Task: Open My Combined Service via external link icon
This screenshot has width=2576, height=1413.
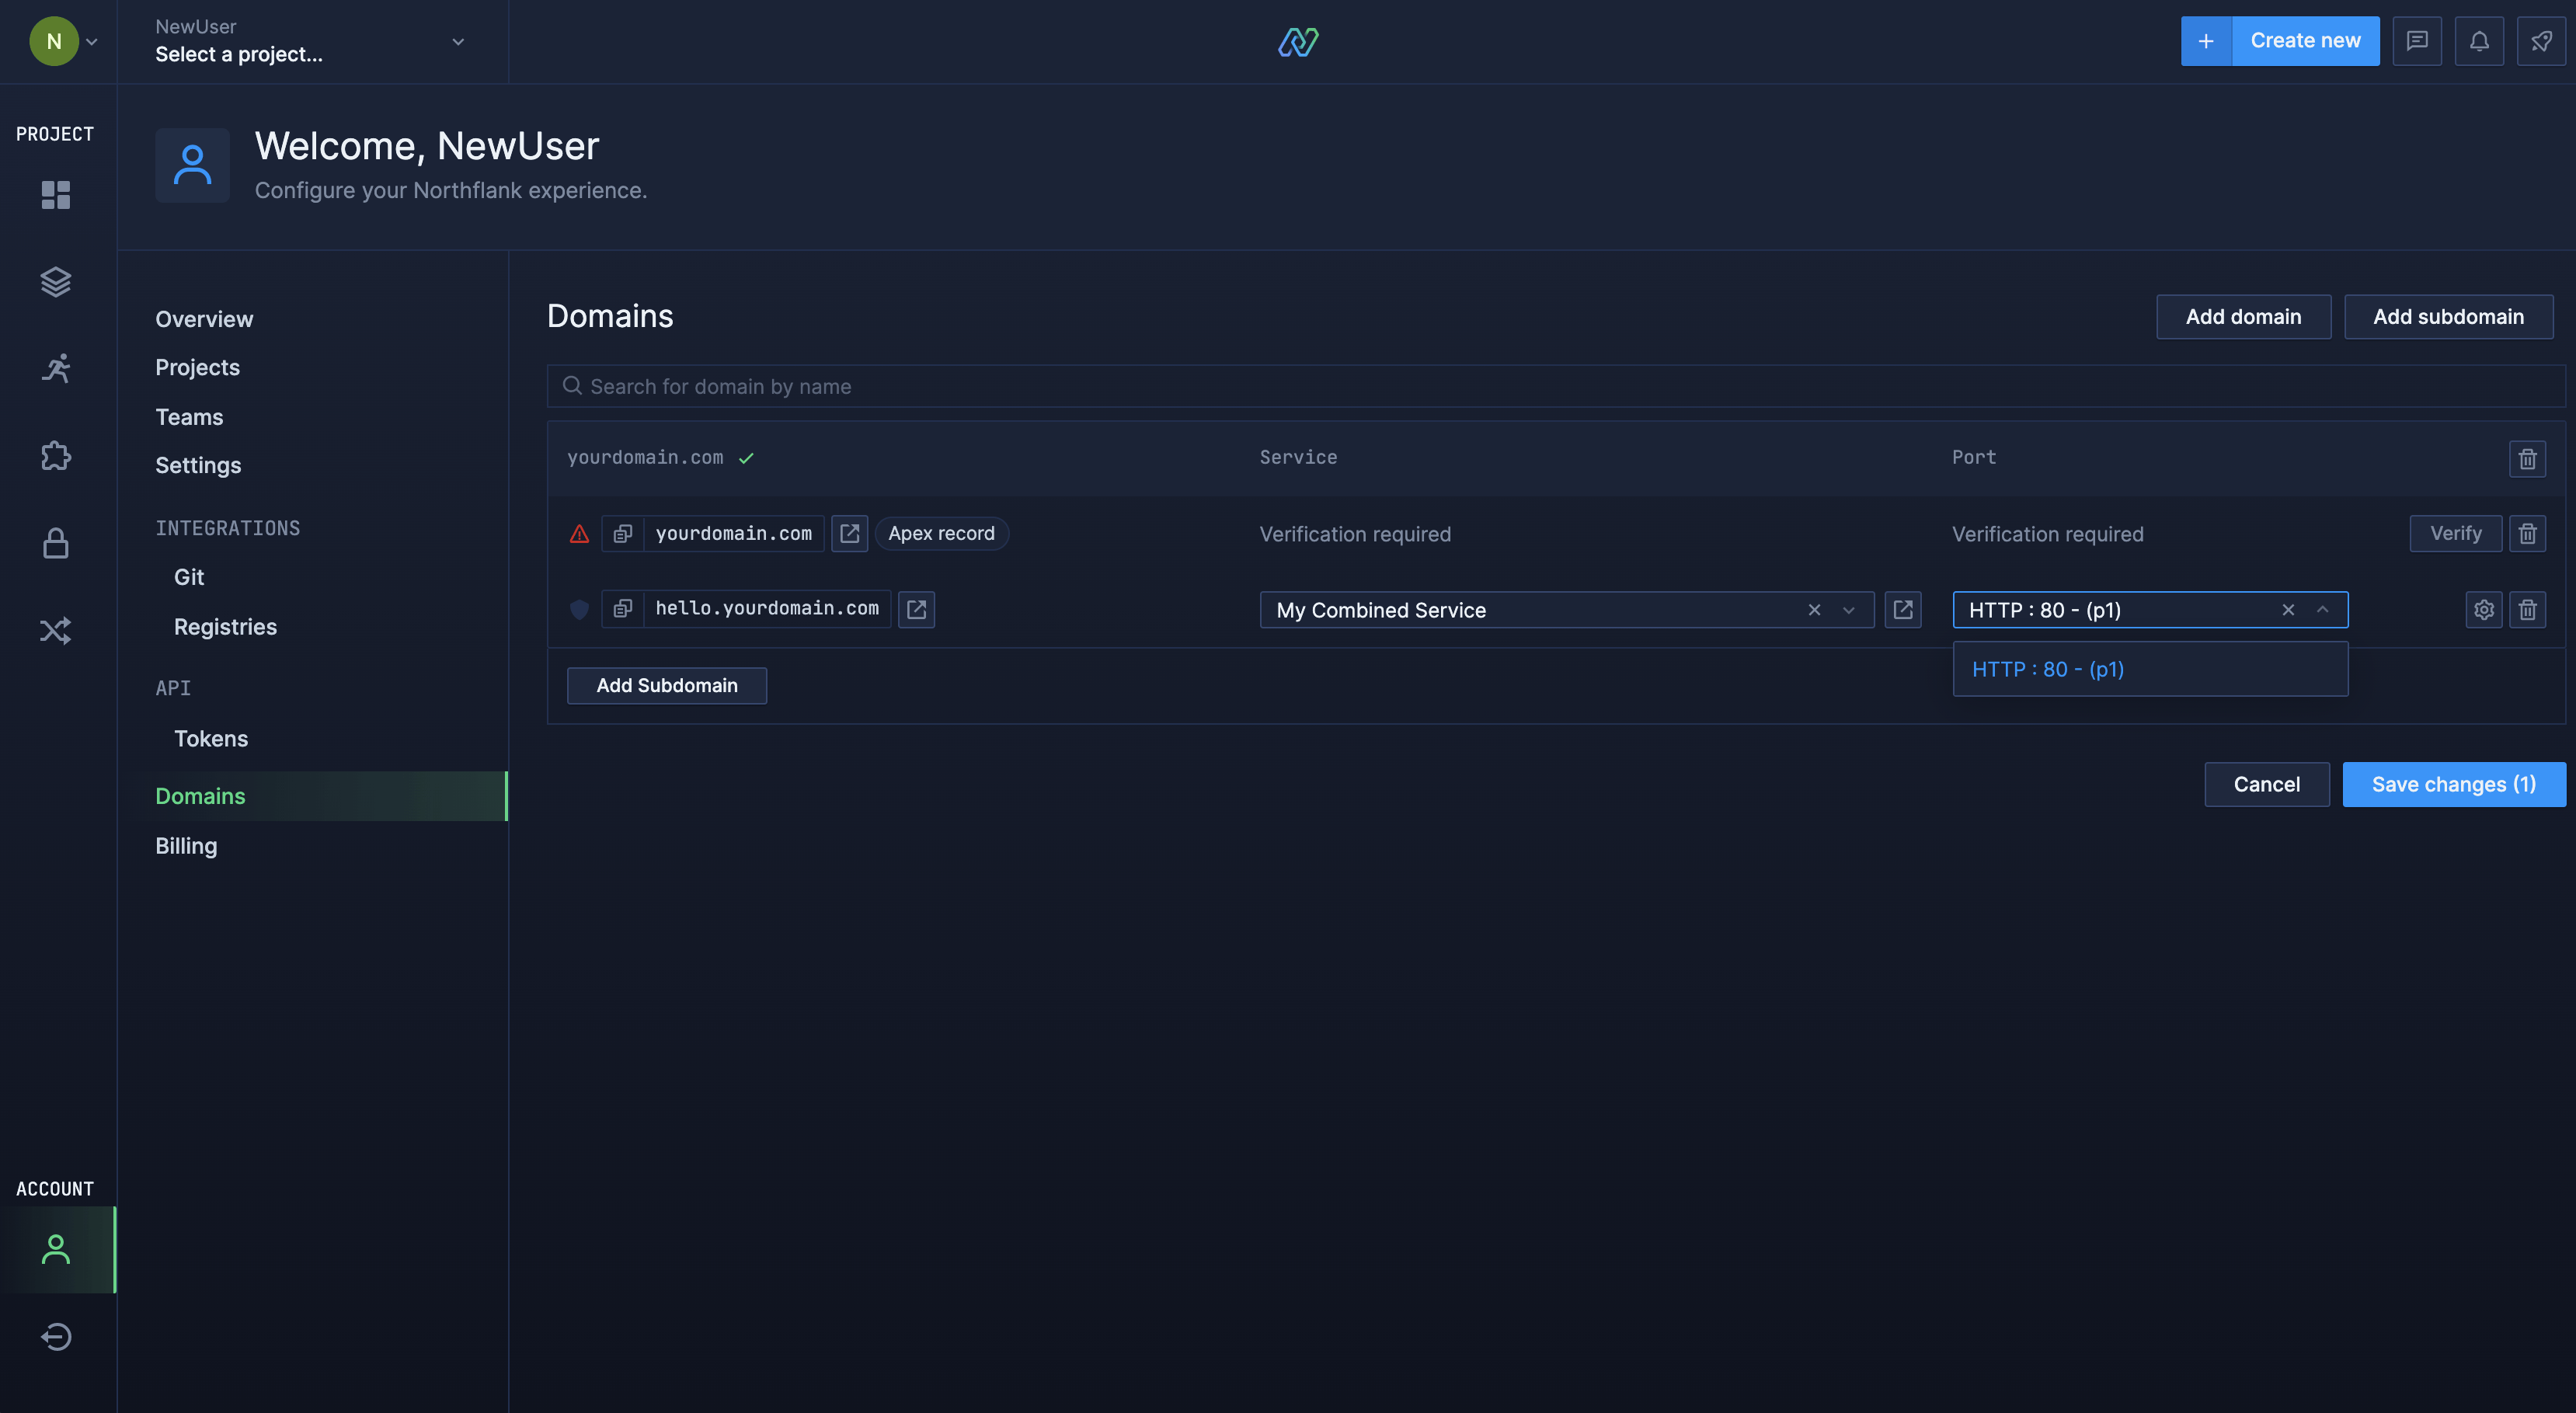Action: point(1903,610)
